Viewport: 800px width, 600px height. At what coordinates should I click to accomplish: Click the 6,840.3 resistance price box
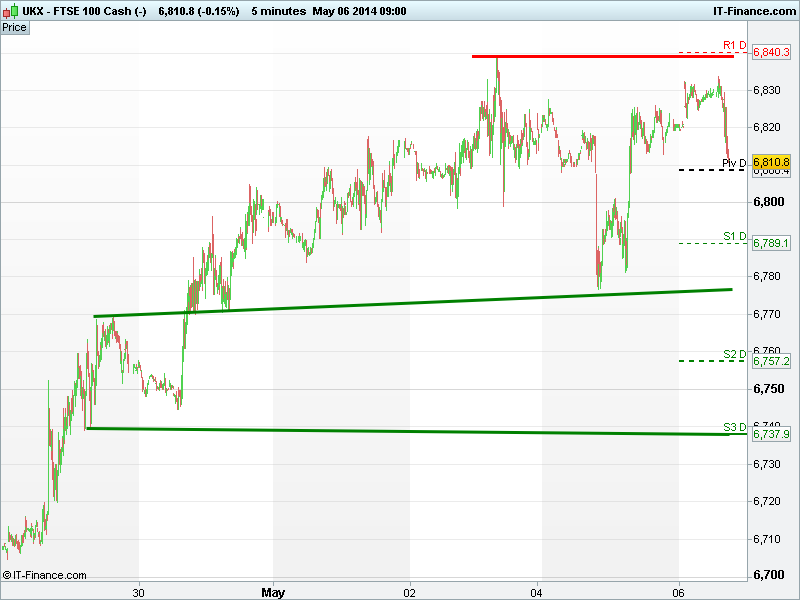[x=771, y=51]
